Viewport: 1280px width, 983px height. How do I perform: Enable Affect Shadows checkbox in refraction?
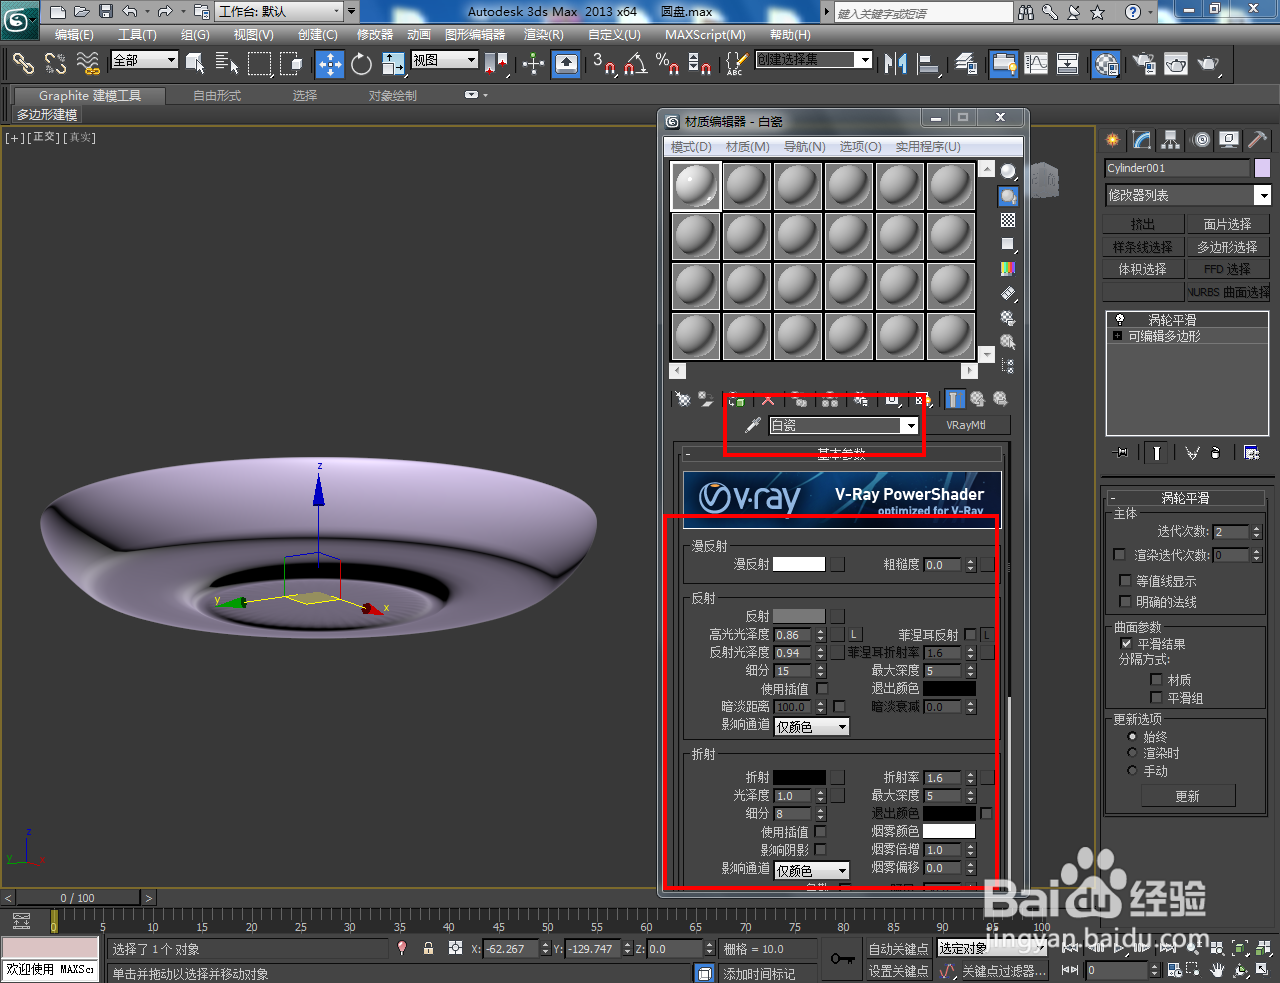point(820,849)
